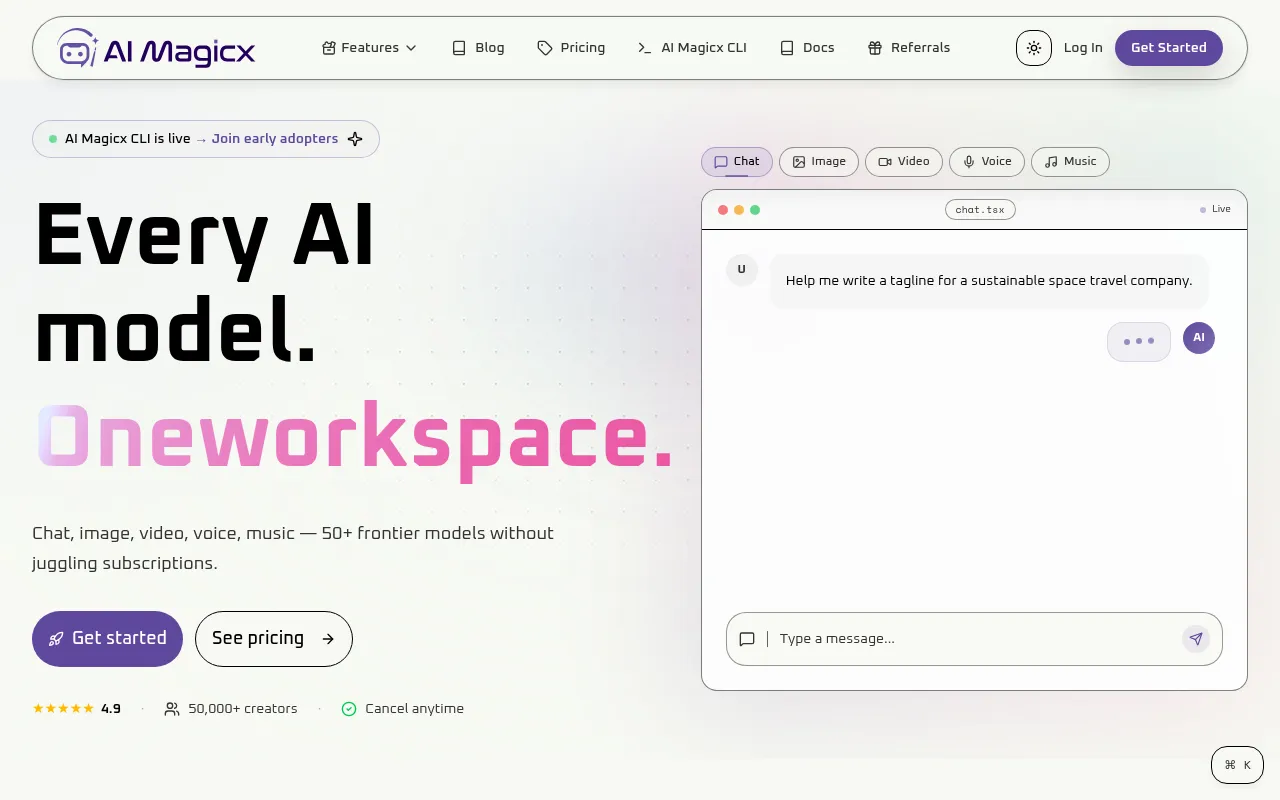Screen dimensions: 1280x800
Task: Toggle the light/dark theme sun icon
Action: tap(1034, 48)
